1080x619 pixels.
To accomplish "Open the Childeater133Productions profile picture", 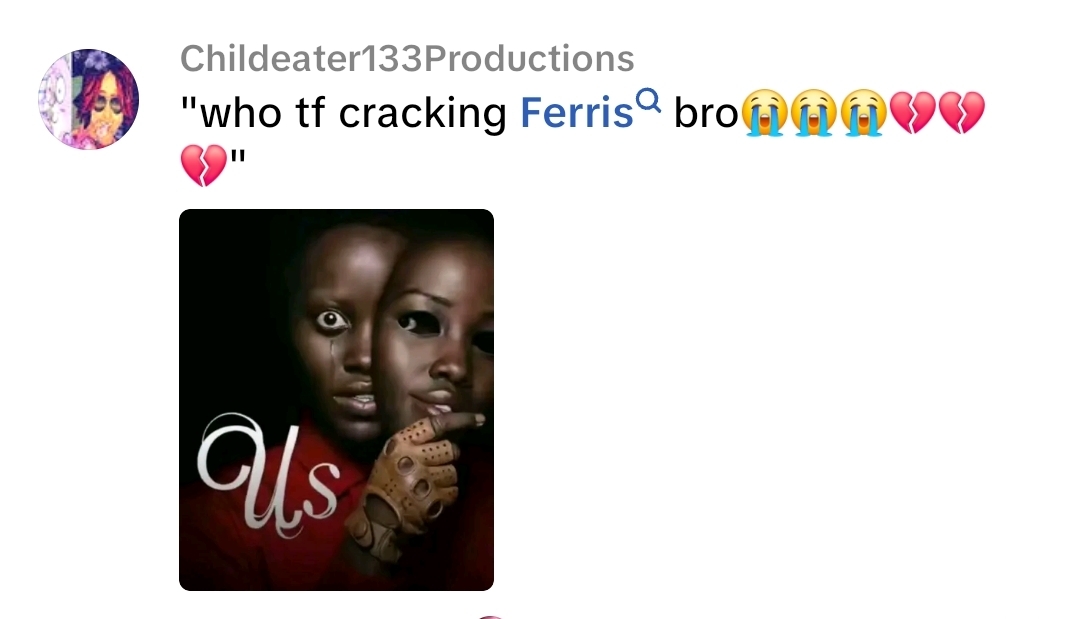I will coord(88,99).
